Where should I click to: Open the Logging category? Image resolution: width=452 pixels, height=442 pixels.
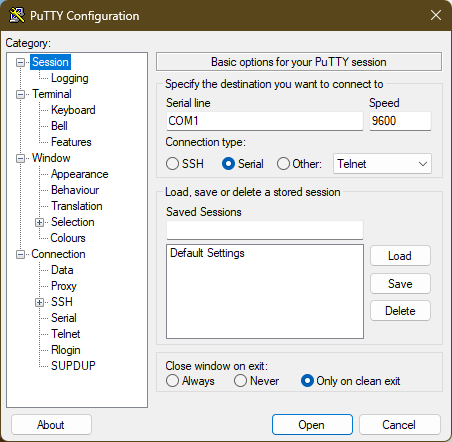(70, 78)
